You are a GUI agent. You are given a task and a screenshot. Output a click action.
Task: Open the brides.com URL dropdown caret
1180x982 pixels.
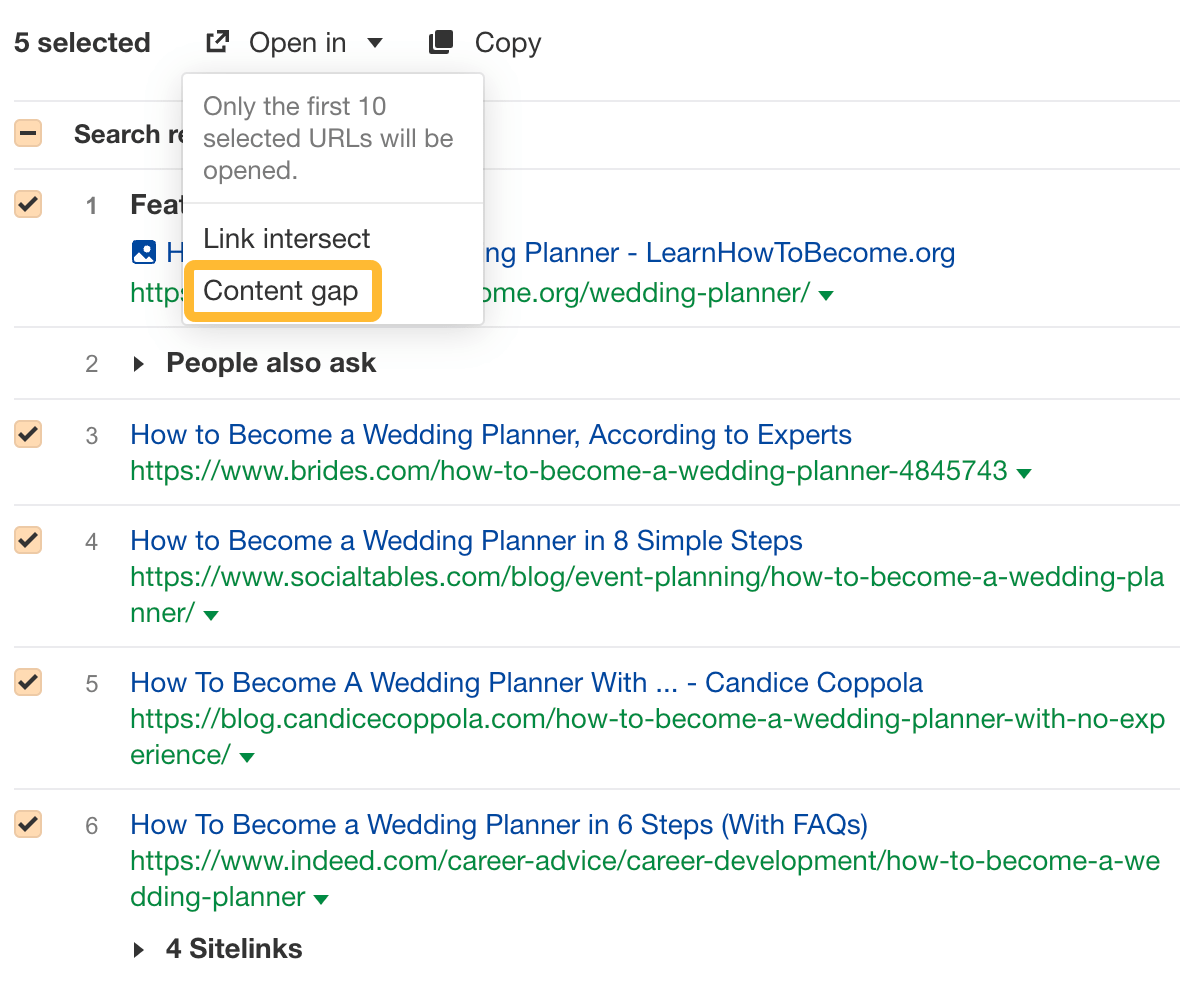click(1024, 471)
